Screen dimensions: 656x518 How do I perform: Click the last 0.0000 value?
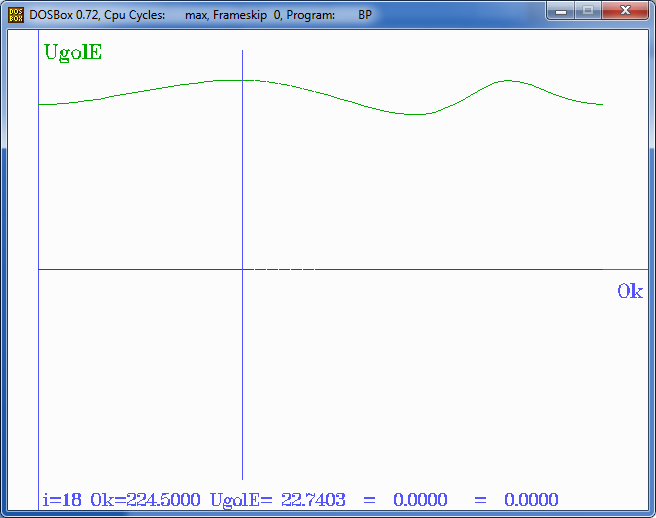[x=531, y=500]
